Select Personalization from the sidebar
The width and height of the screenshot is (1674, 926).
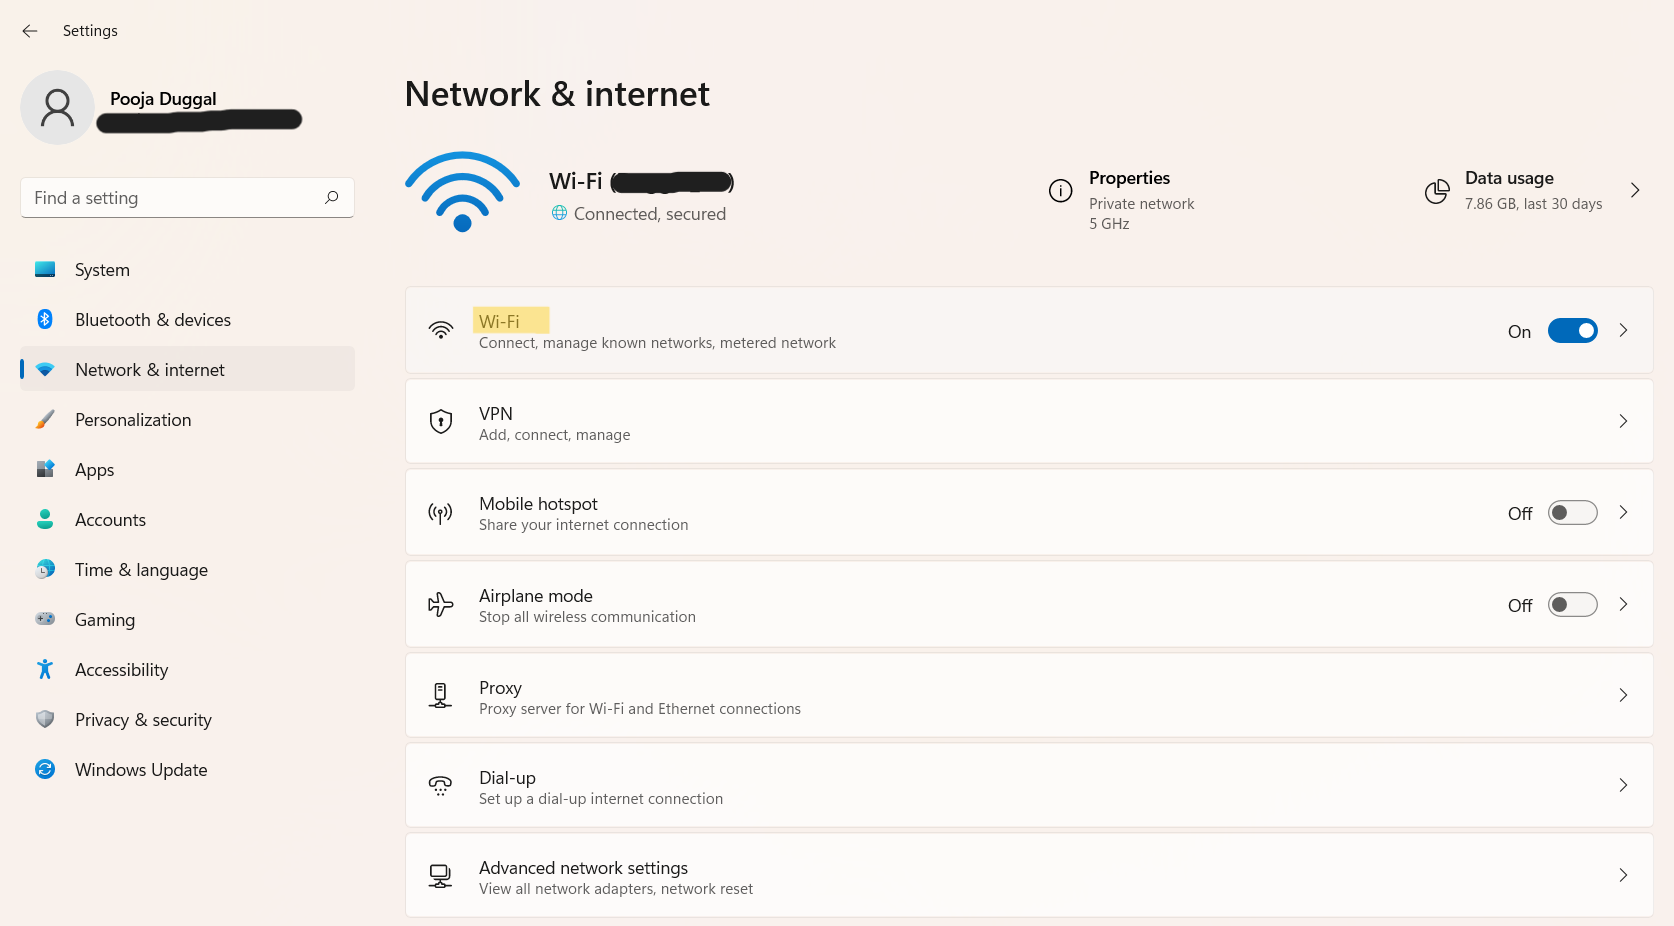coord(133,420)
